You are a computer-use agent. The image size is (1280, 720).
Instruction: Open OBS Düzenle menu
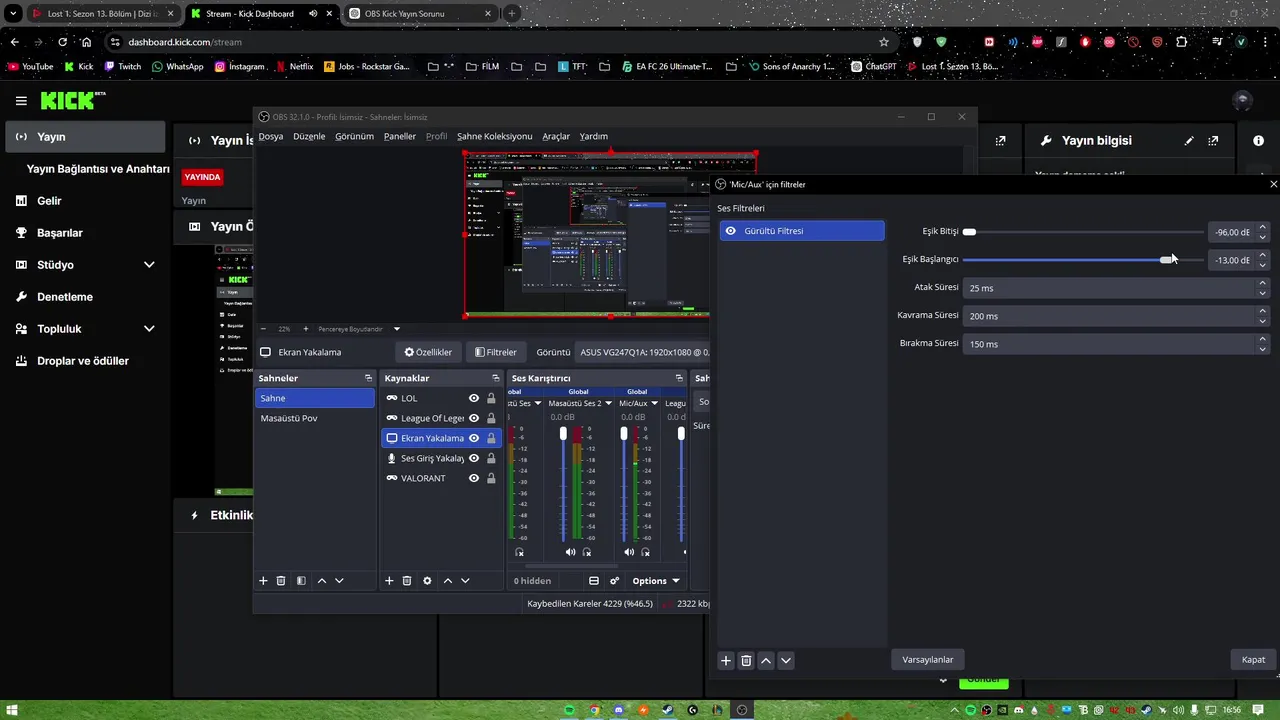[309, 136]
